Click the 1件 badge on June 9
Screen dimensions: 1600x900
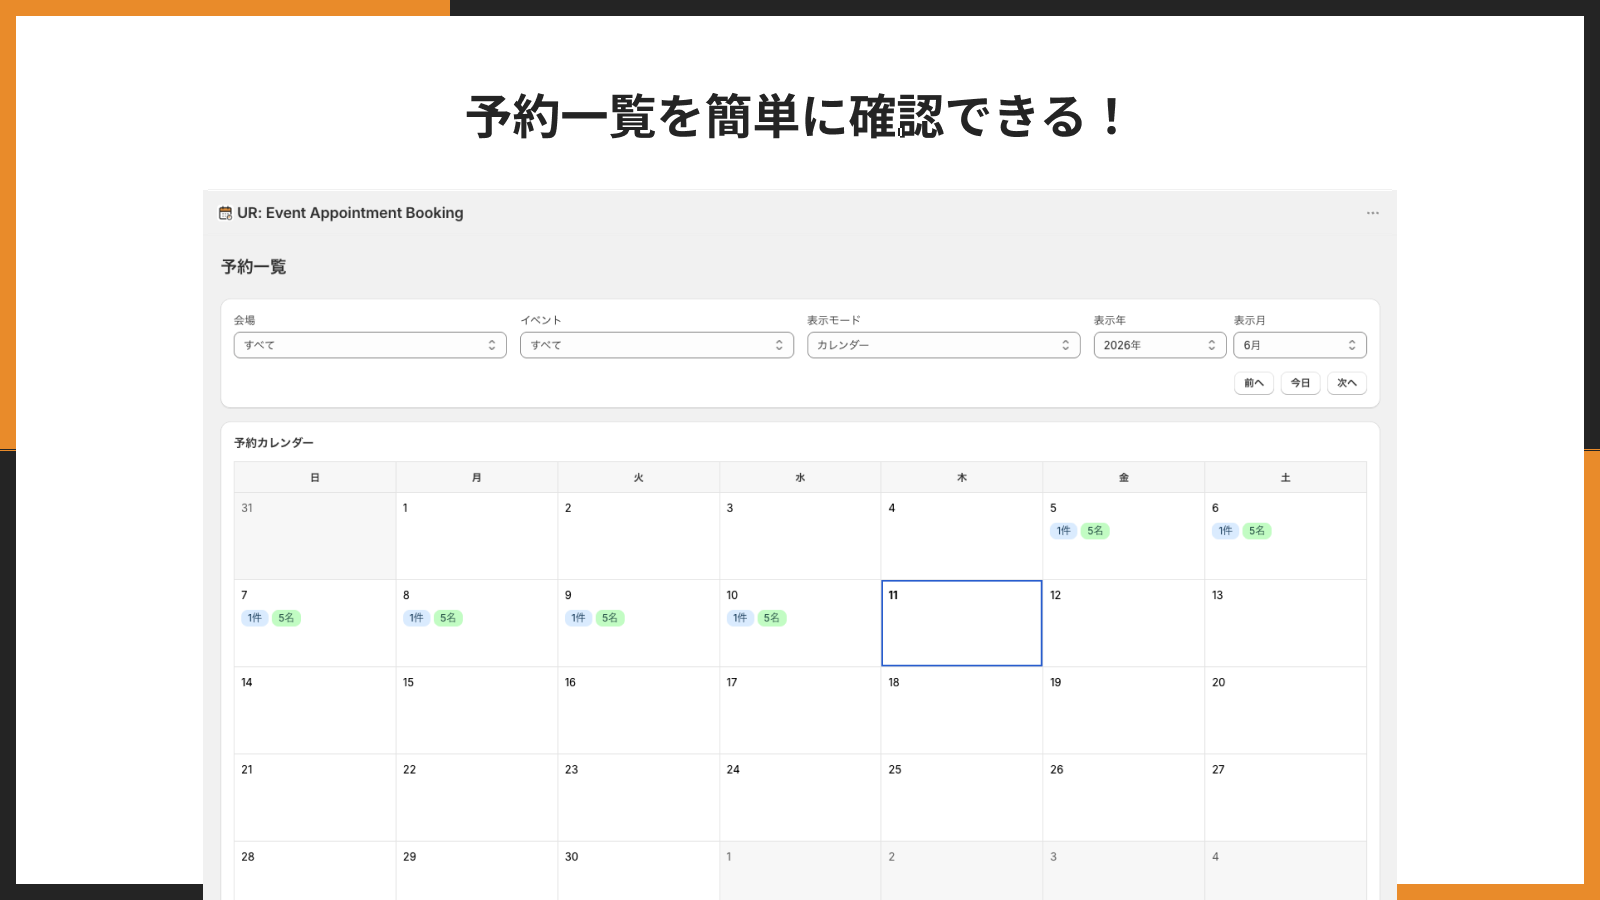click(x=578, y=618)
